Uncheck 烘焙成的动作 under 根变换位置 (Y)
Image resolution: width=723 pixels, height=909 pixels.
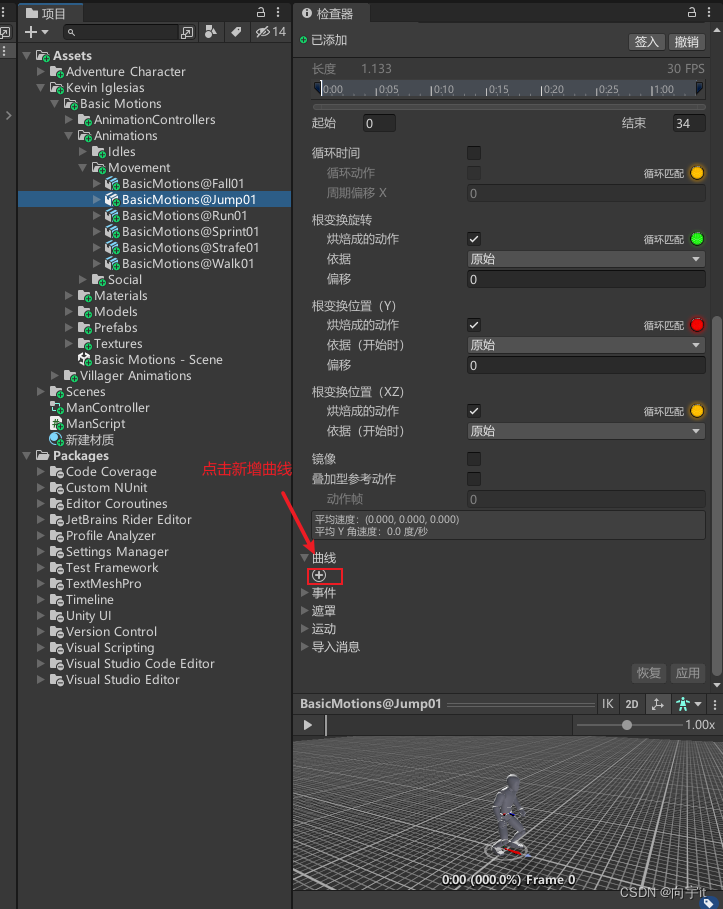[x=474, y=325]
